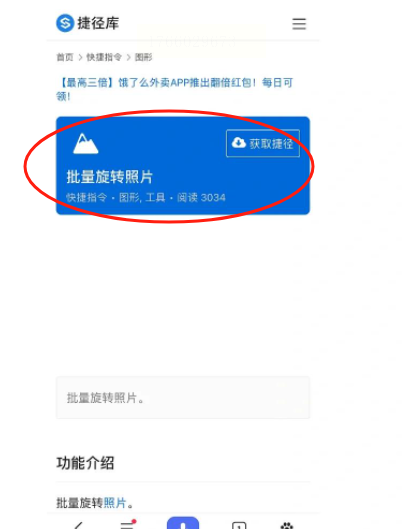This screenshot has width=402, height=529.
Task: Click the white mountain icon in the blue card
Action: pyautogui.click(x=86, y=144)
